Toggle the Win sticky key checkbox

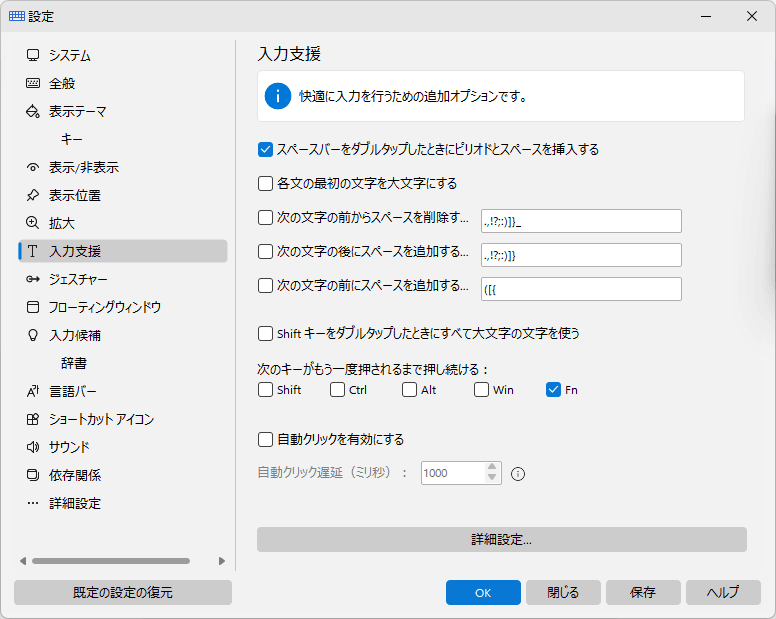tap(482, 390)
